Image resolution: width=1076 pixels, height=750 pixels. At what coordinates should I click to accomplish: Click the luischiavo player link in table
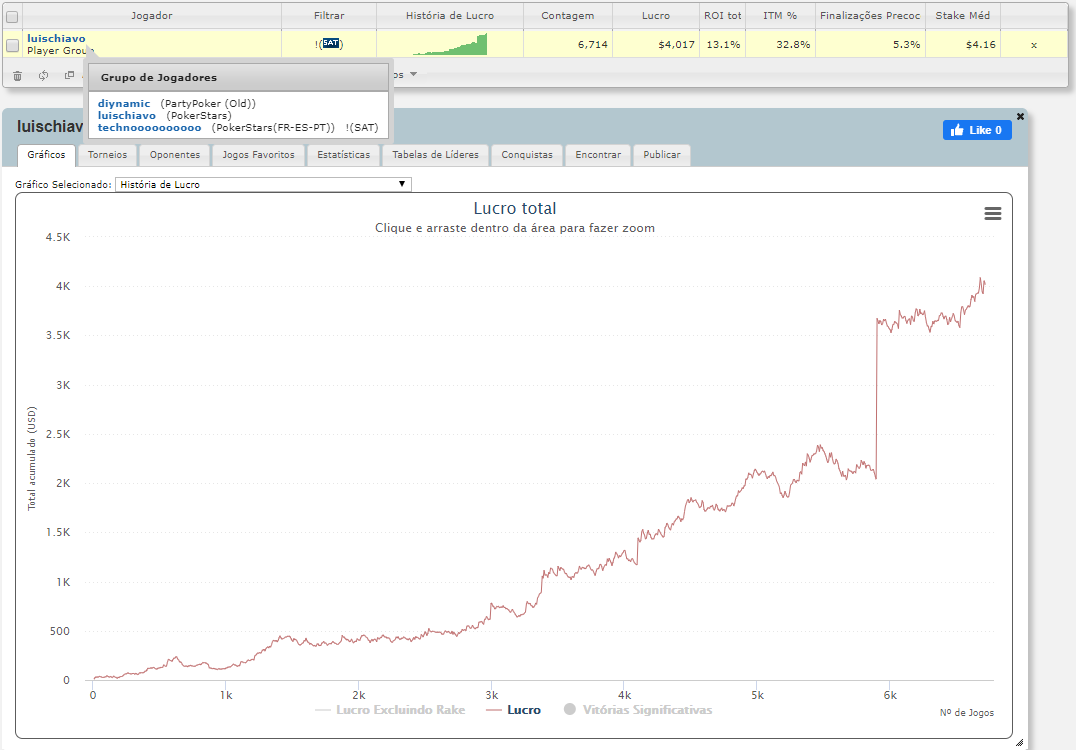56,38
